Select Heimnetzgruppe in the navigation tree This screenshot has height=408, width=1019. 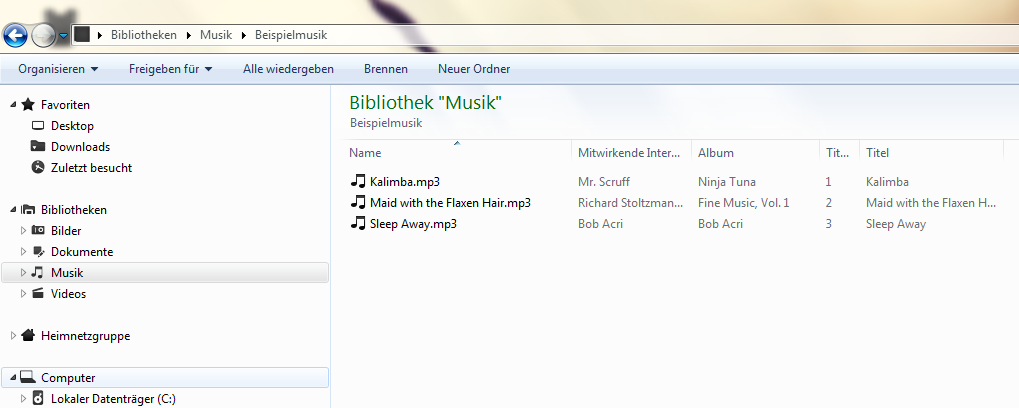tap(85, 336)
